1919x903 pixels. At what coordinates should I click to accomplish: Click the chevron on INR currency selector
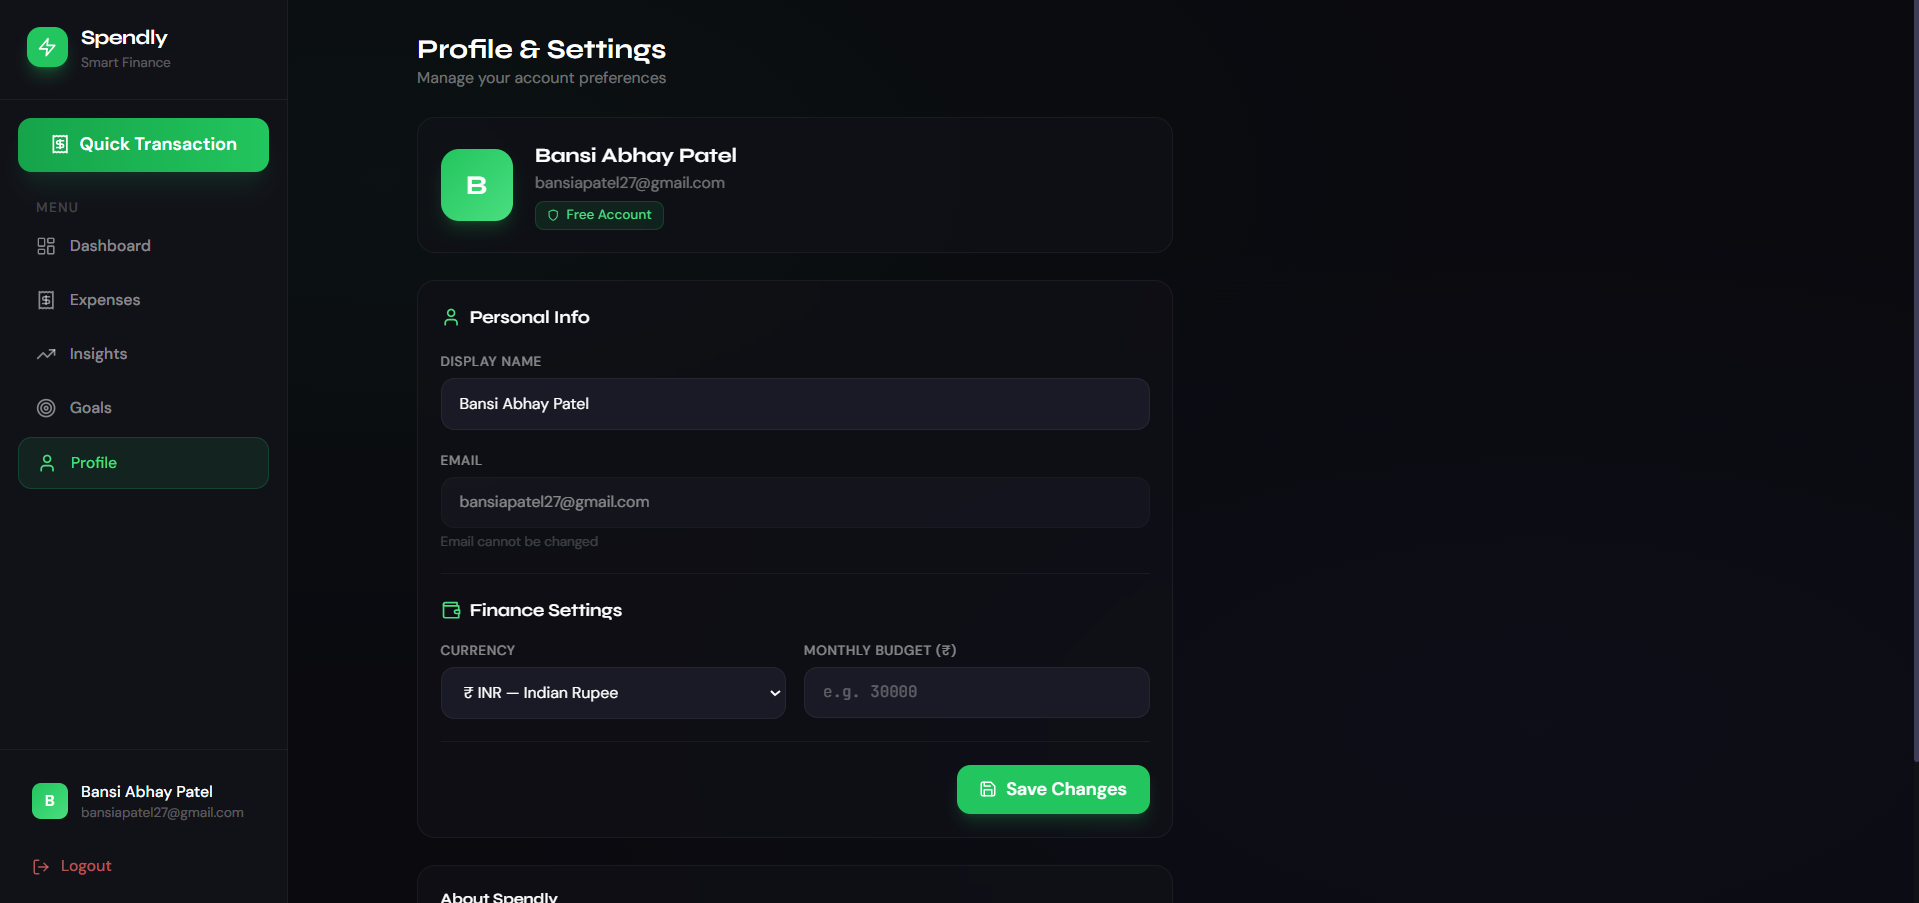pos(774,693)
